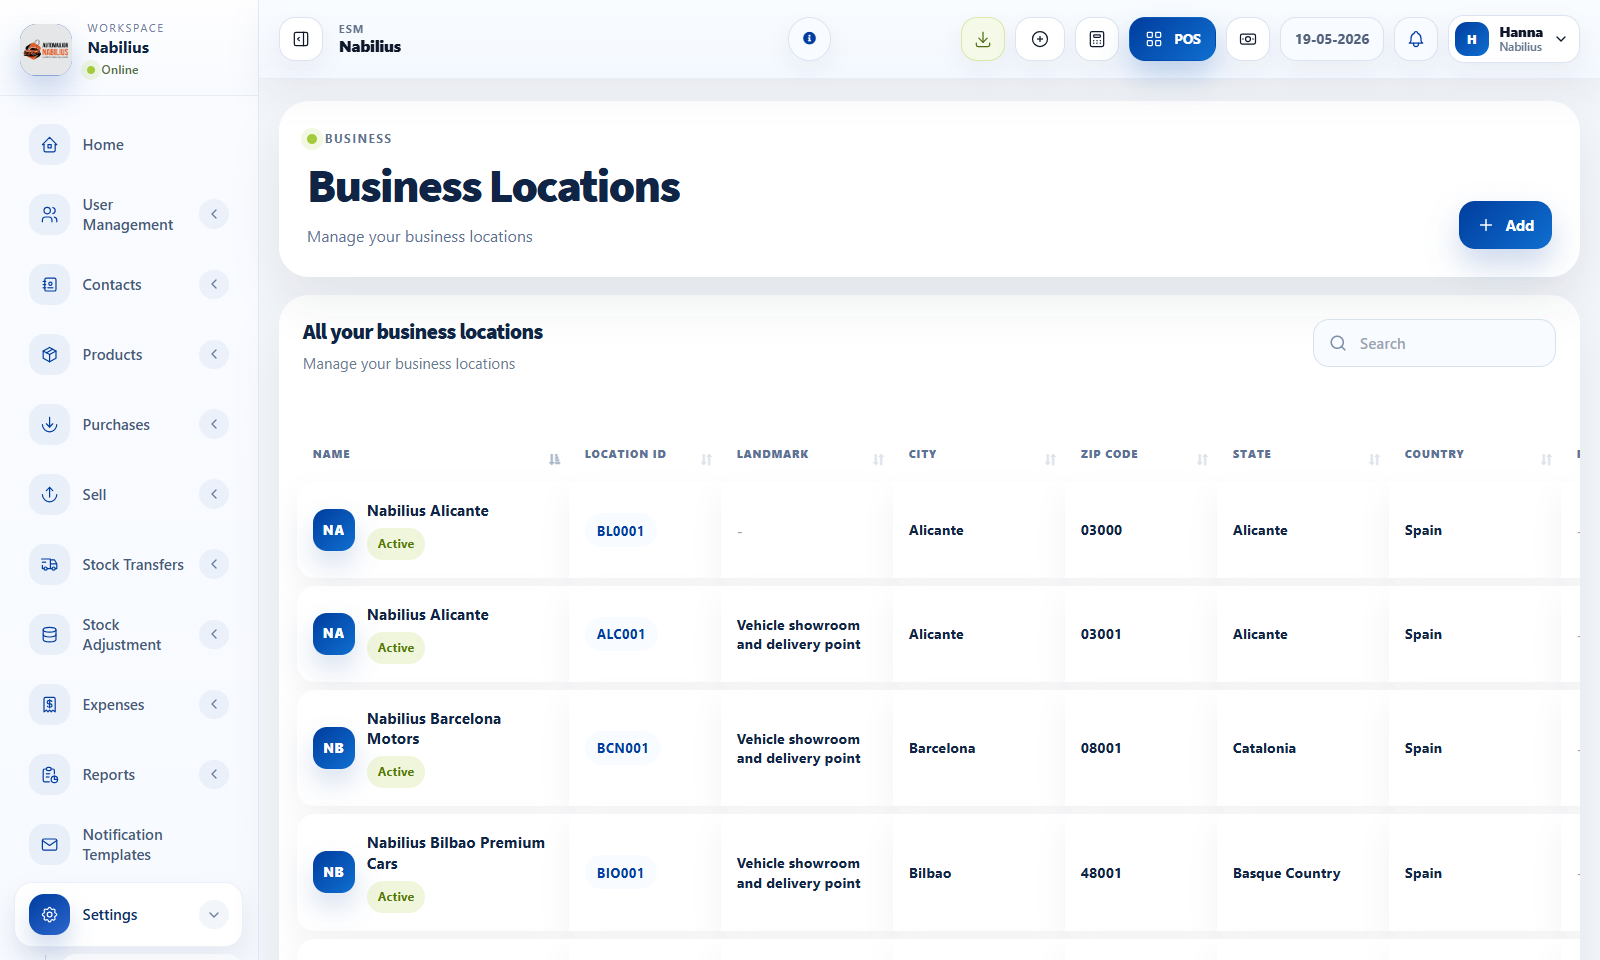Click the Purchases download-arrow icon
The image size is (1600, 960).
click(49, 424)
